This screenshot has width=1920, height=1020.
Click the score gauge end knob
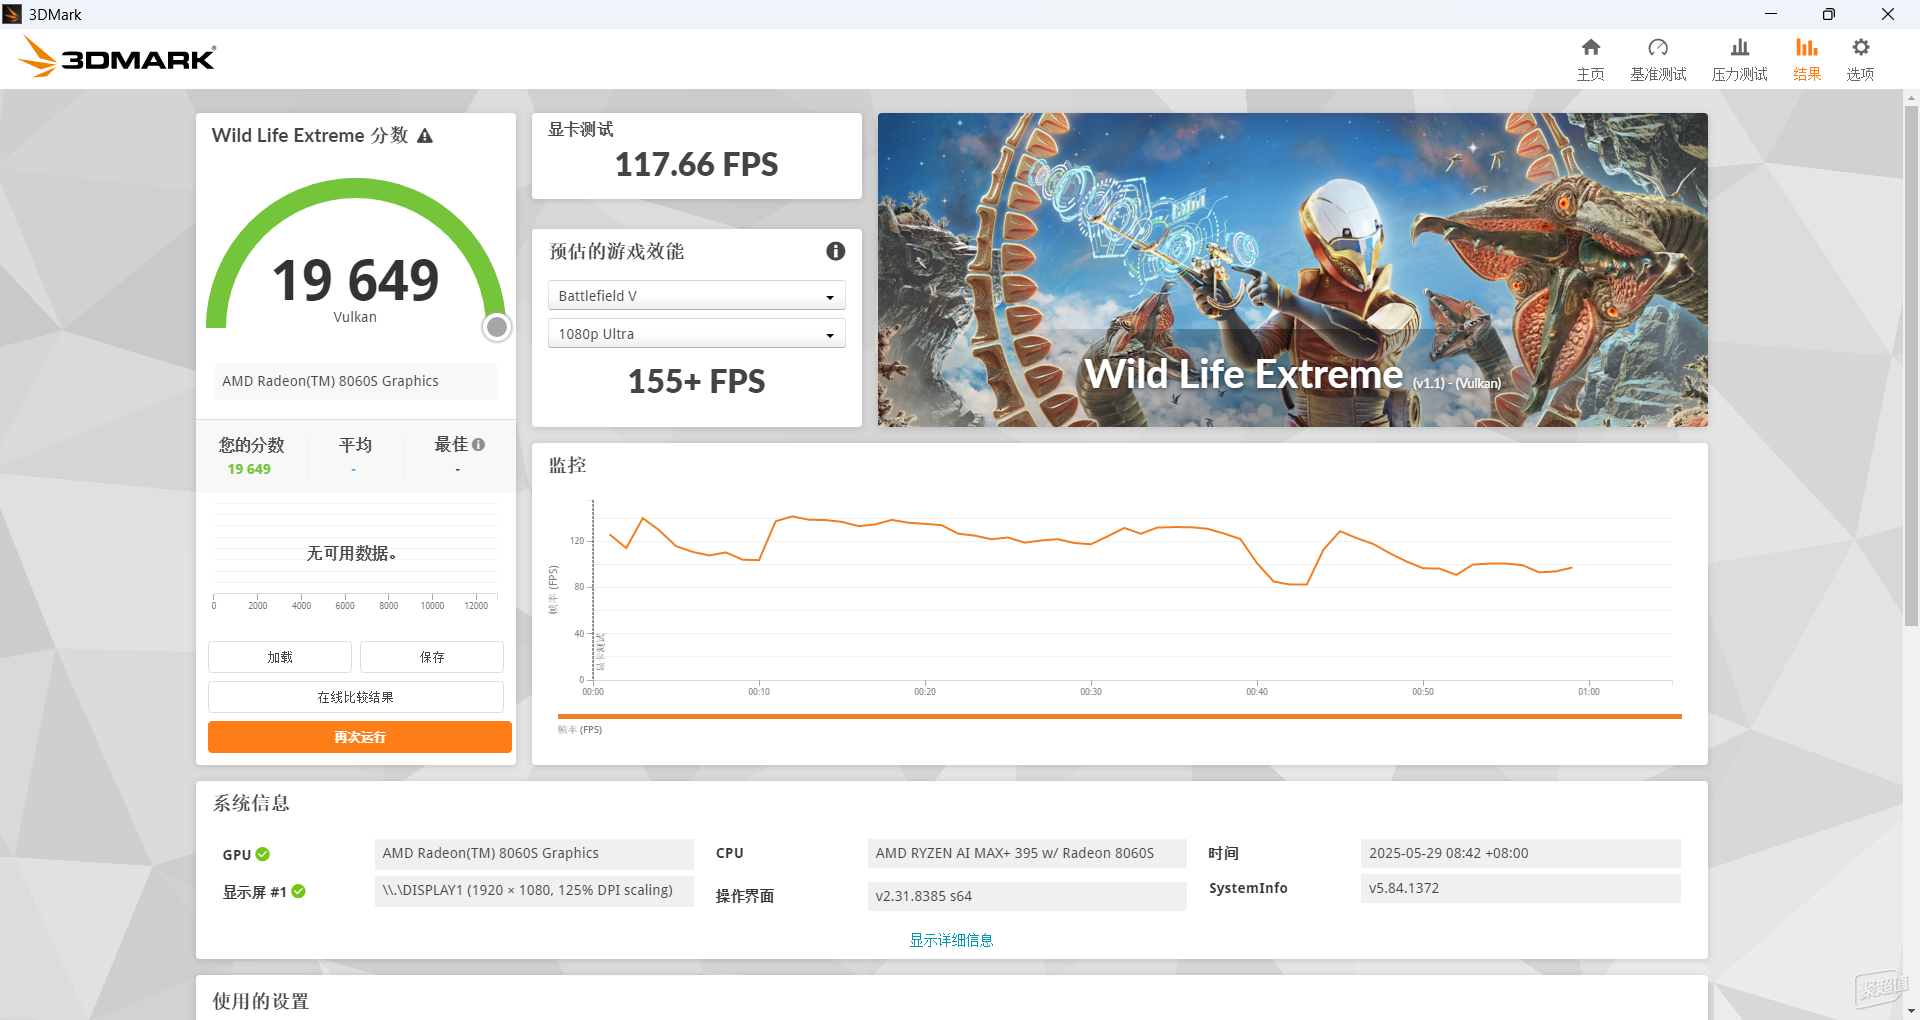[x=497, y=327]
